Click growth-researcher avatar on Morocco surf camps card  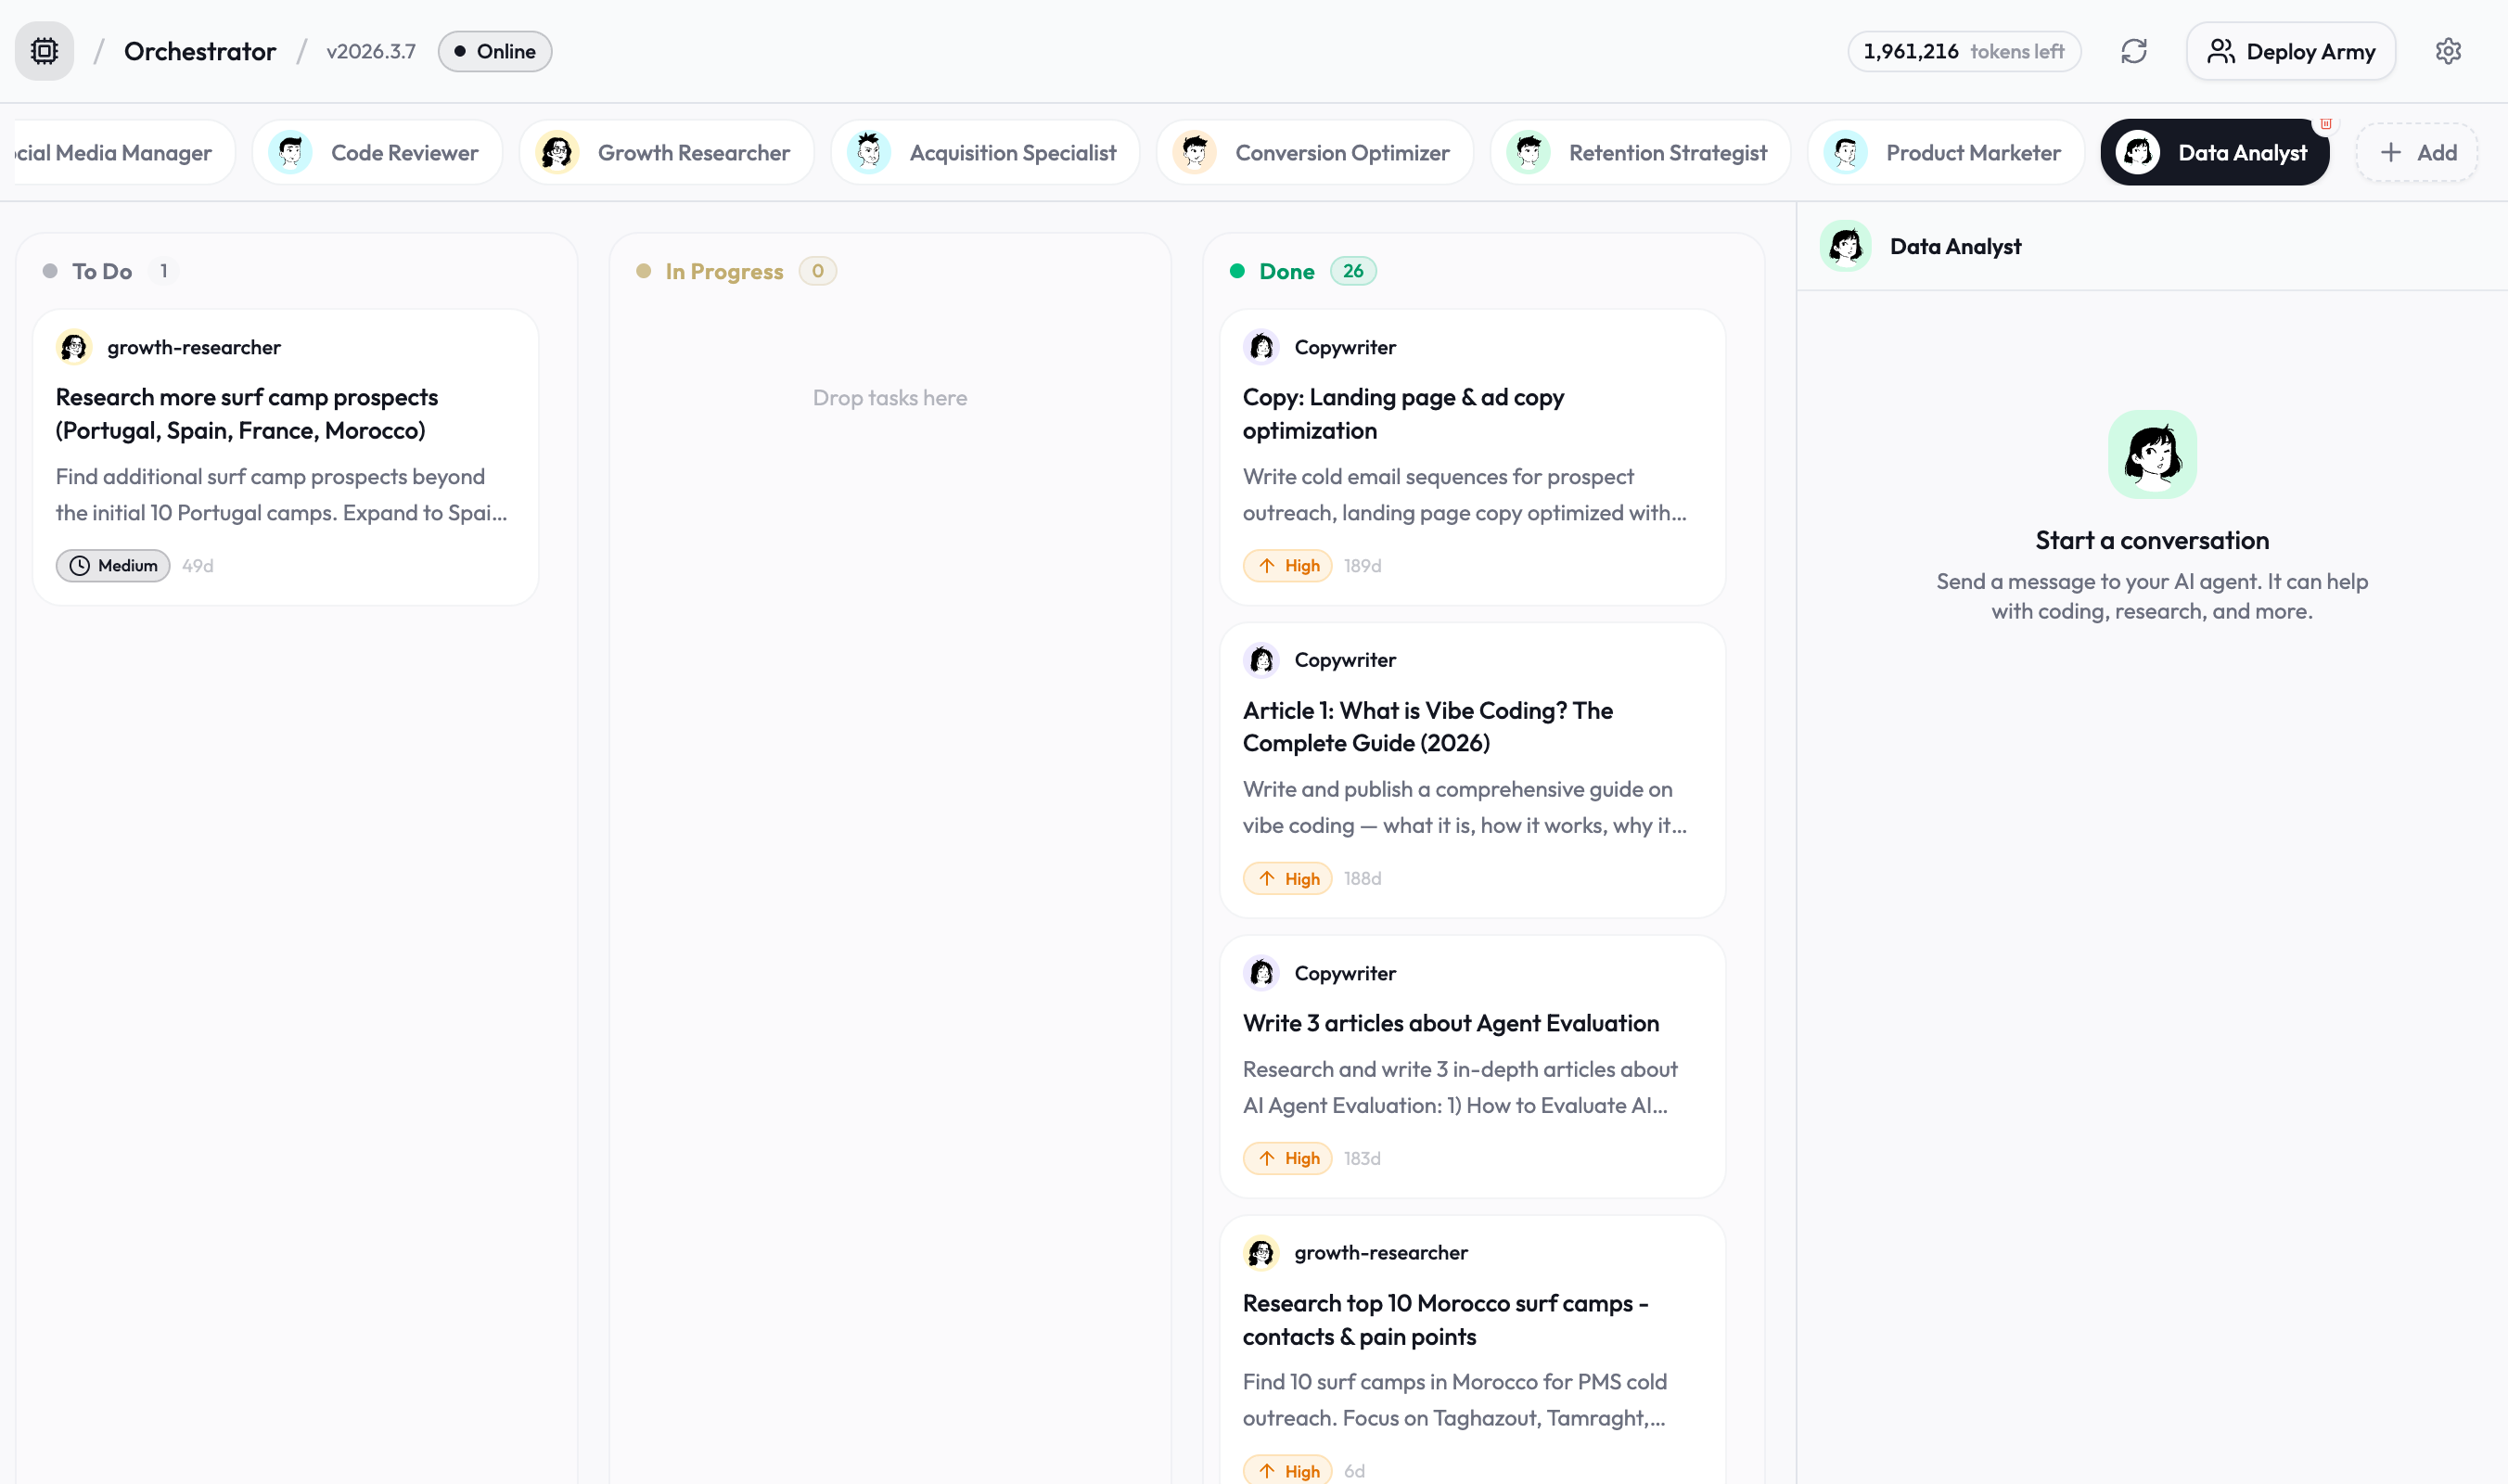click(1261, 1252)
